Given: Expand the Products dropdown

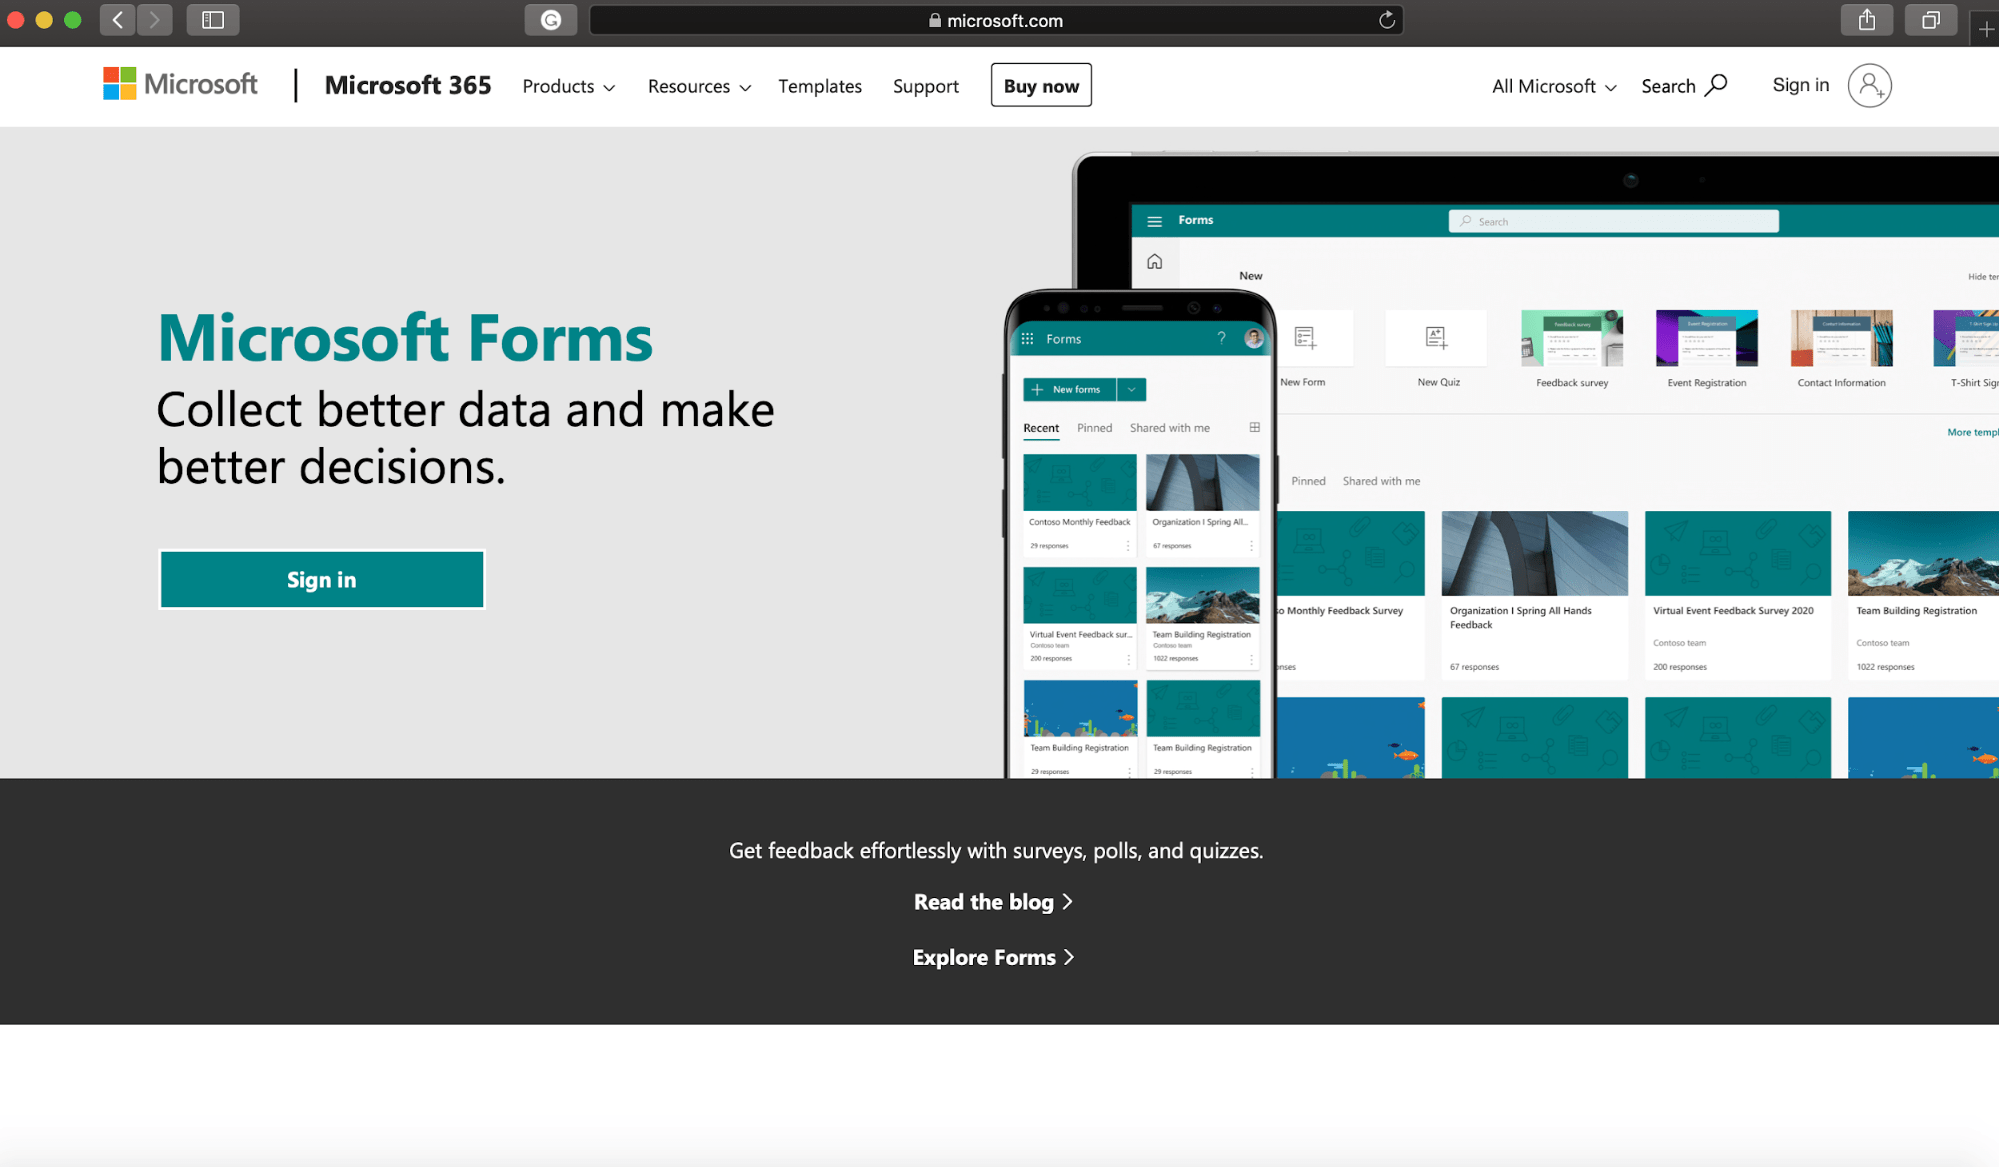Looking at the screenshot, I should coord(568,86).
